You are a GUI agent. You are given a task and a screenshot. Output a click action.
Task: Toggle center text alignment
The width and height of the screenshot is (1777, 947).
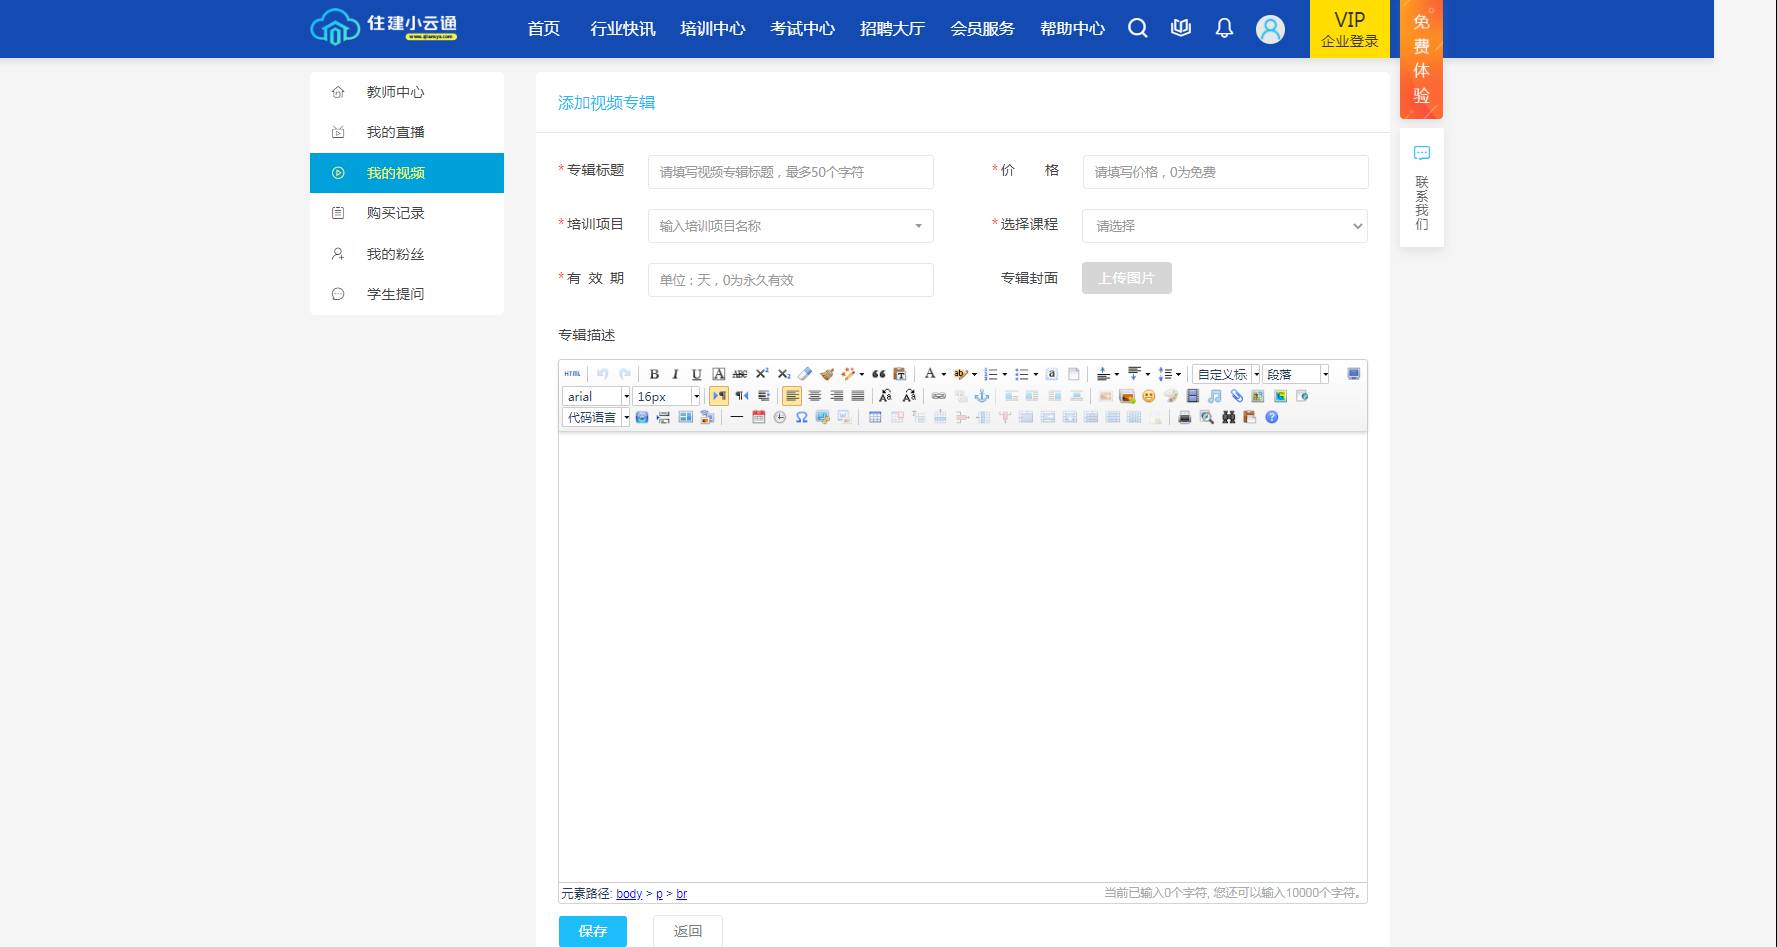[x=814, y=397]
